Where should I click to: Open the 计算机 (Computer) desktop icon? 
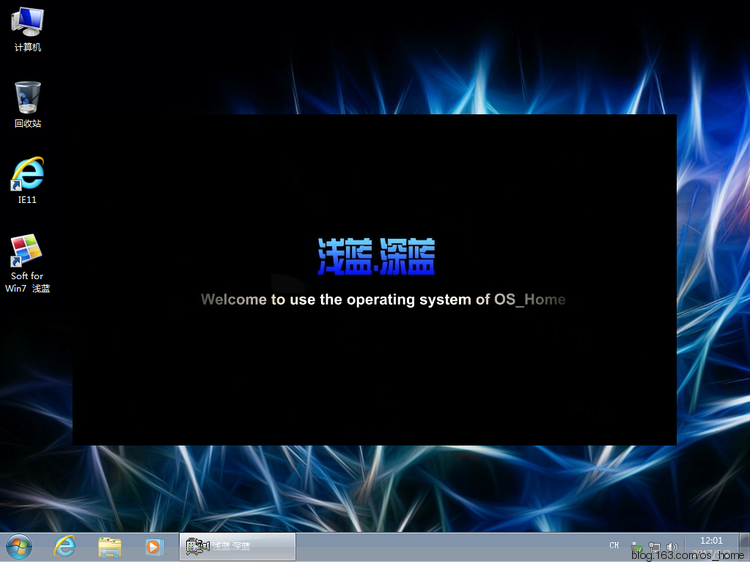[27, 21]
